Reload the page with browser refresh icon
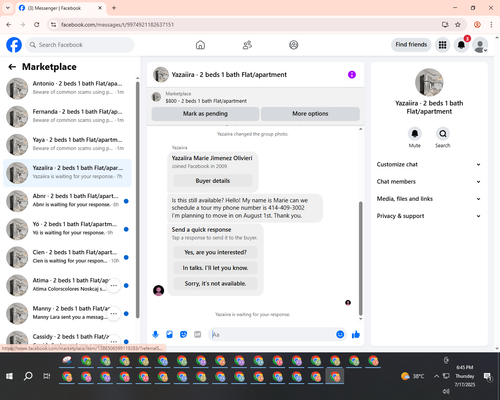 point(37,25)
